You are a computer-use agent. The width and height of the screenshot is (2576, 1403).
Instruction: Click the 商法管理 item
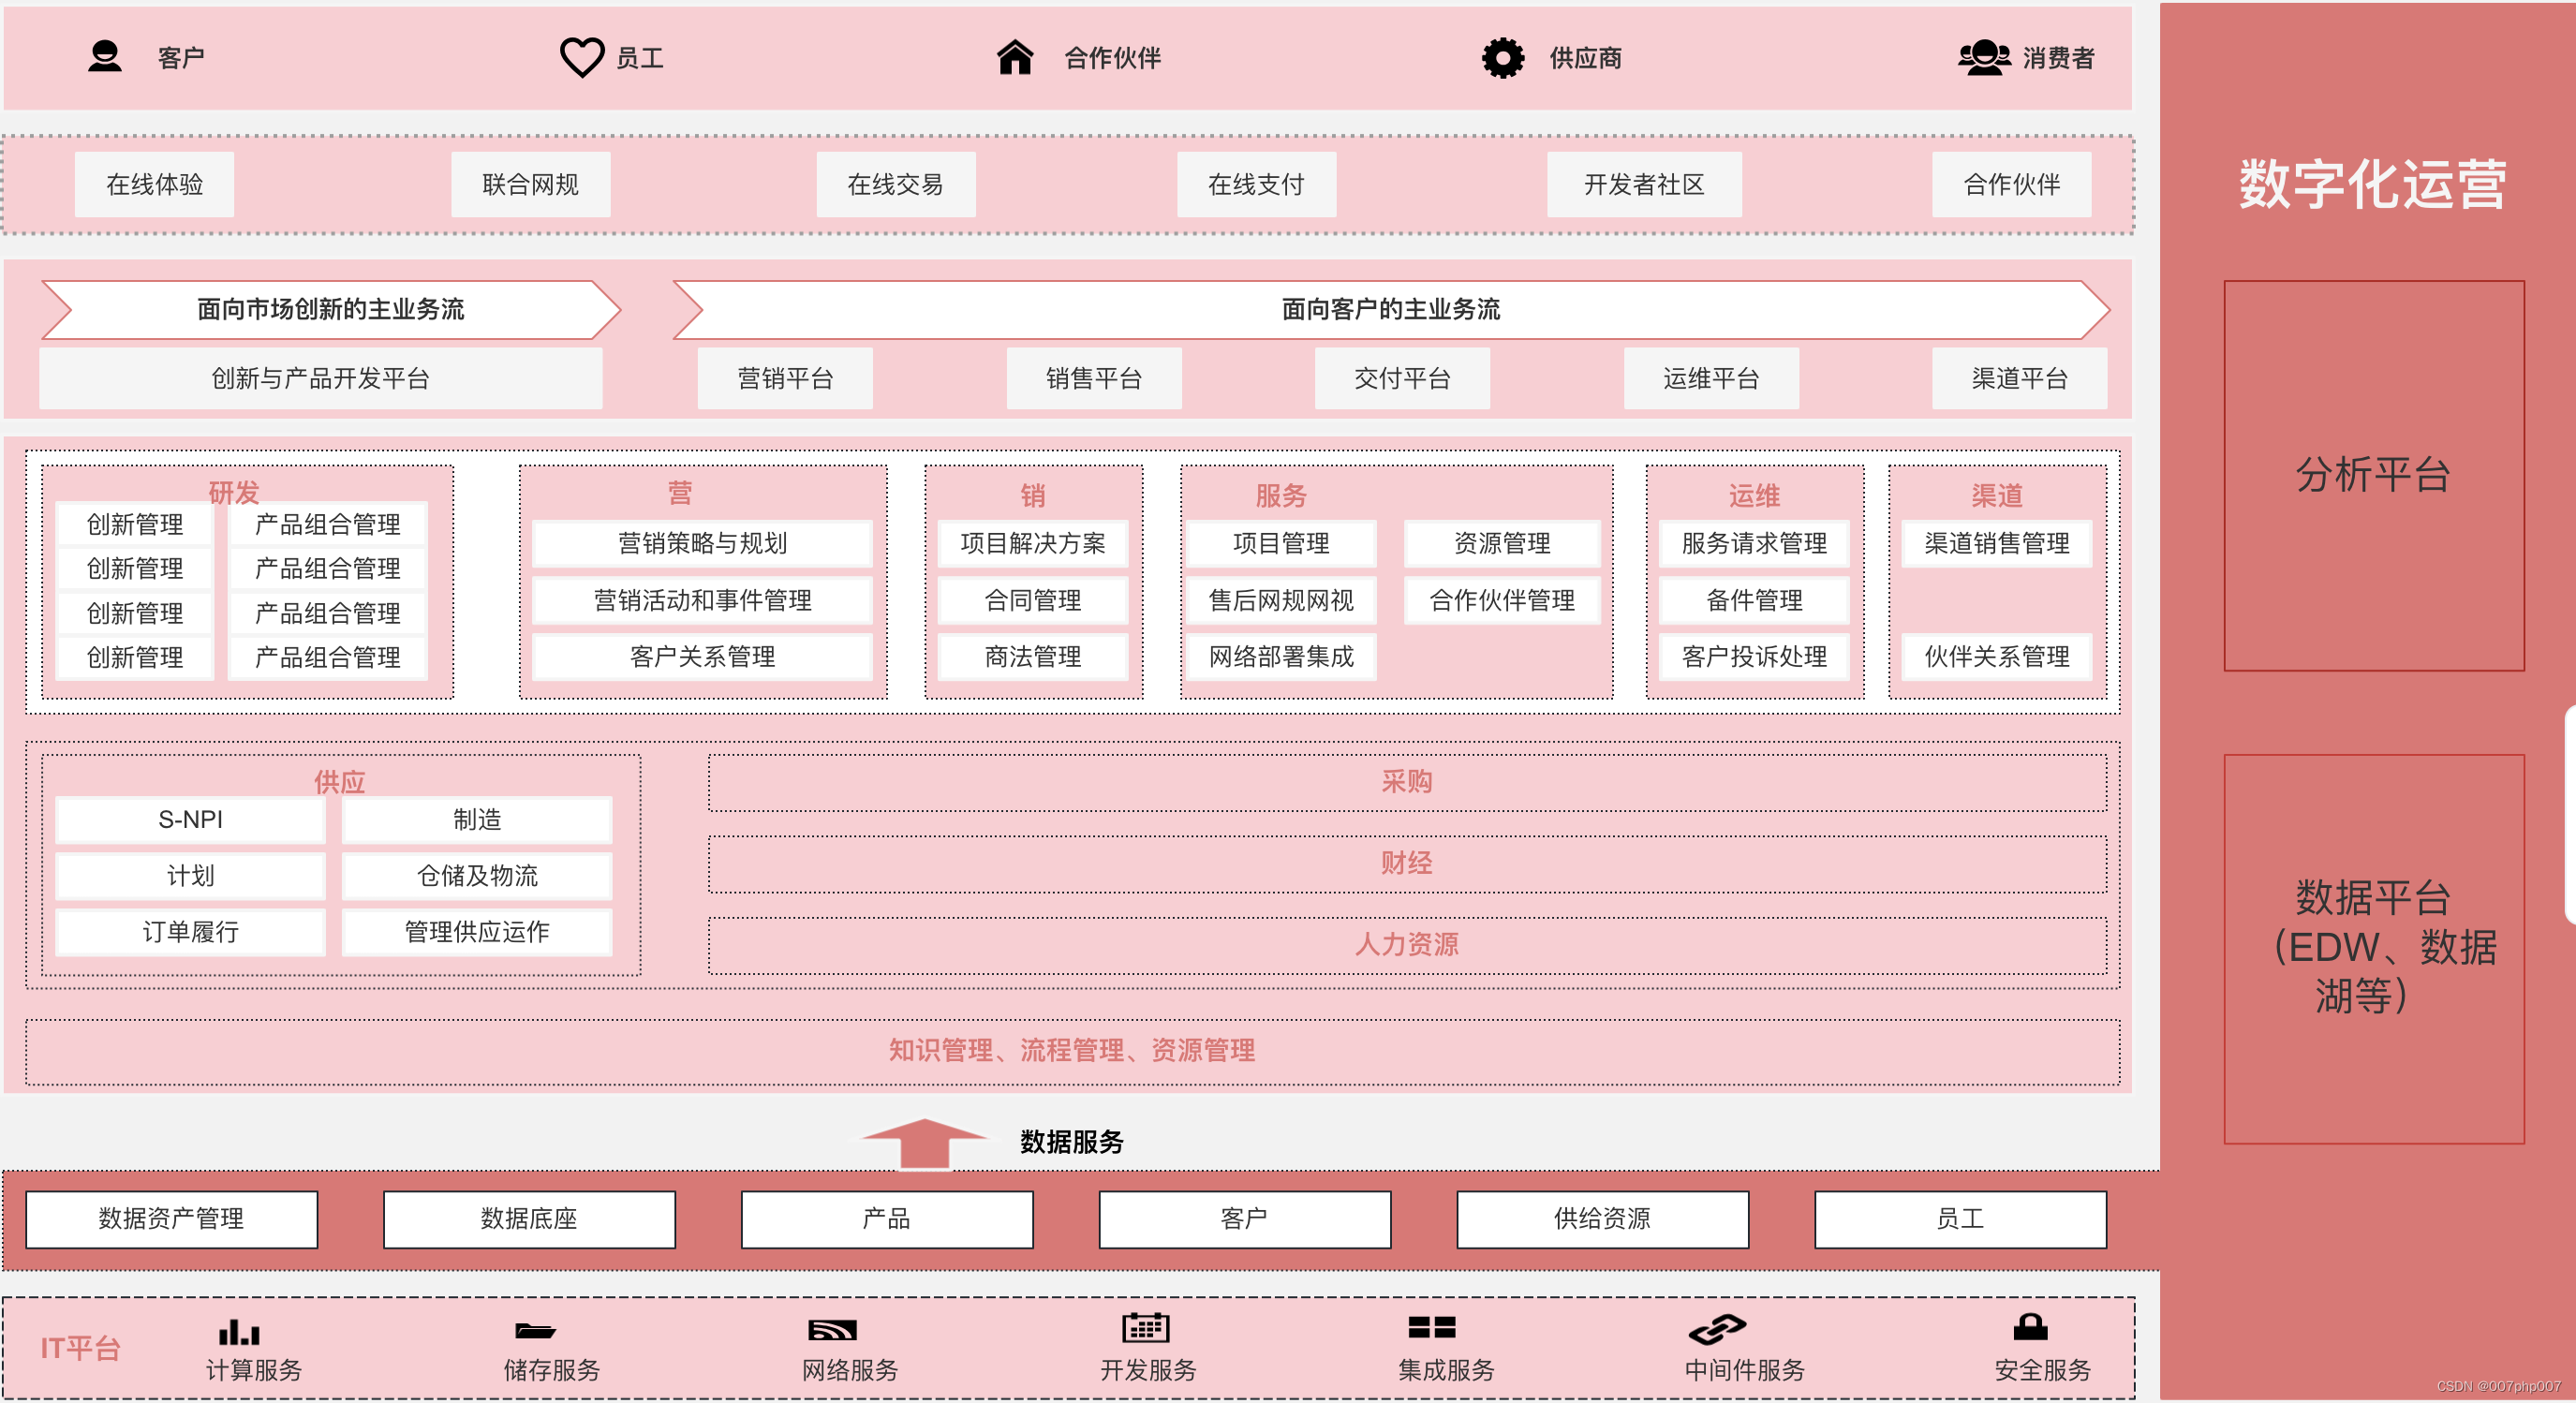coord(1033,657)
